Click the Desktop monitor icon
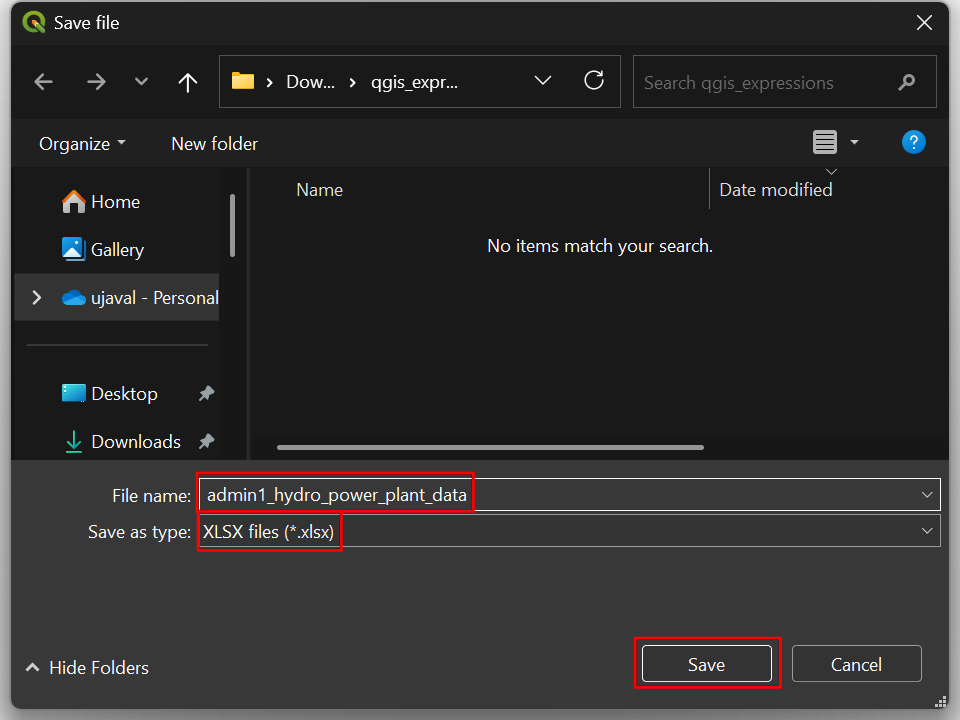Image resolution: width=960 pixels, height=720 pixels. [x=73, y=393]
